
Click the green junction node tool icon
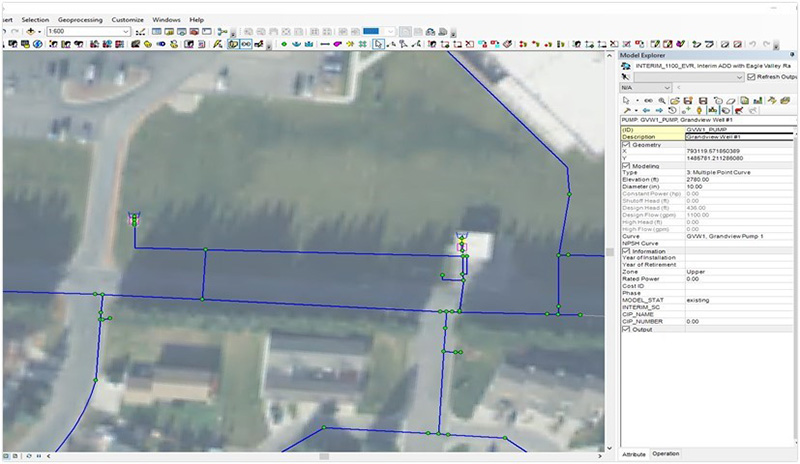click(x=284, y=44)
